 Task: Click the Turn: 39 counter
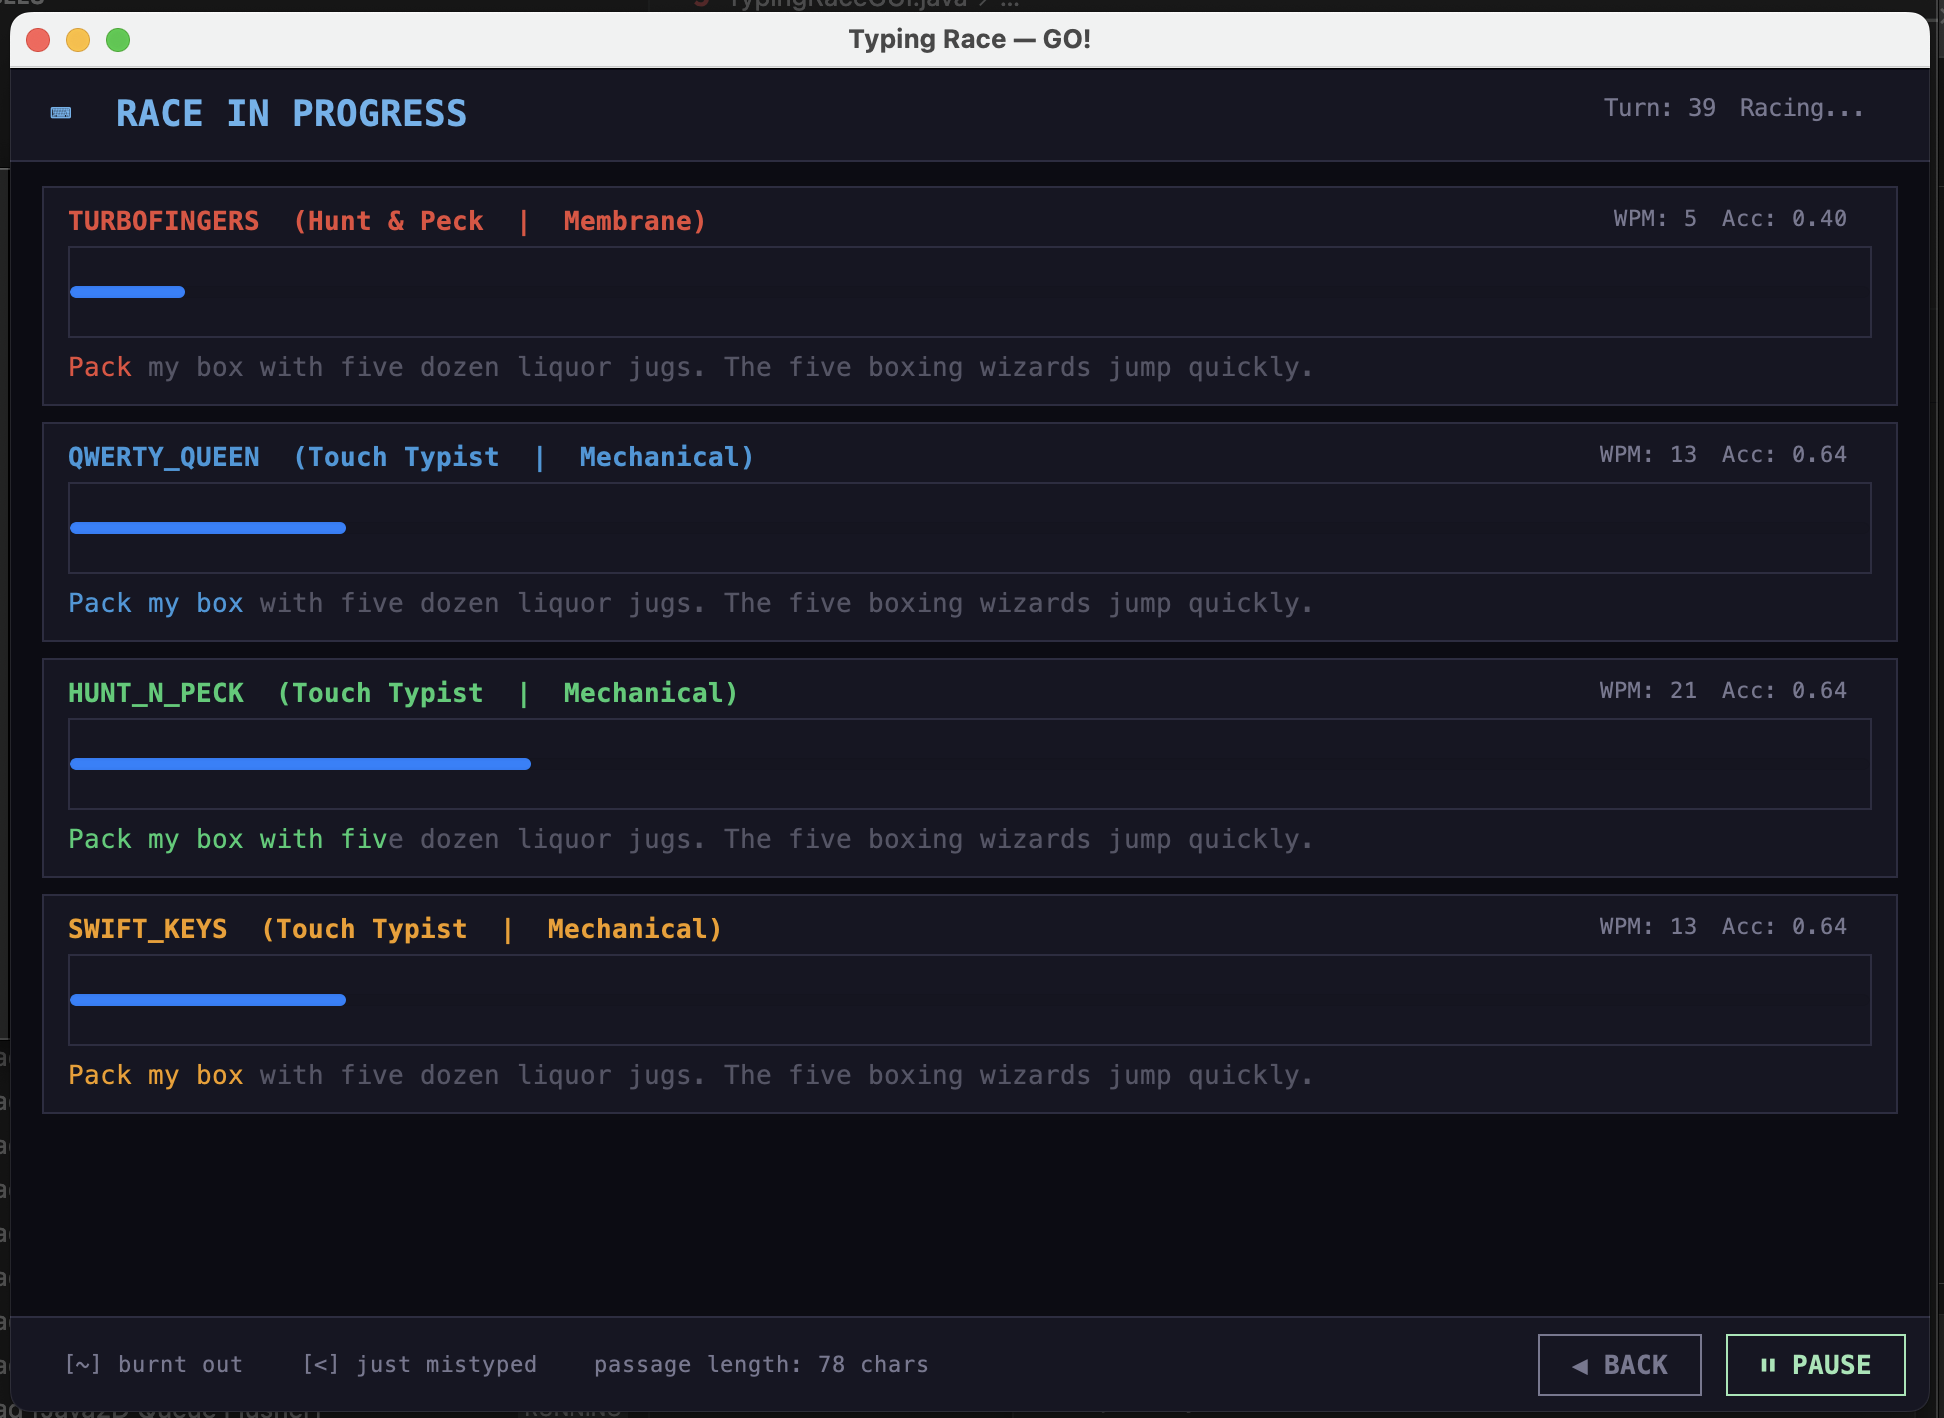click(1659, 108)
